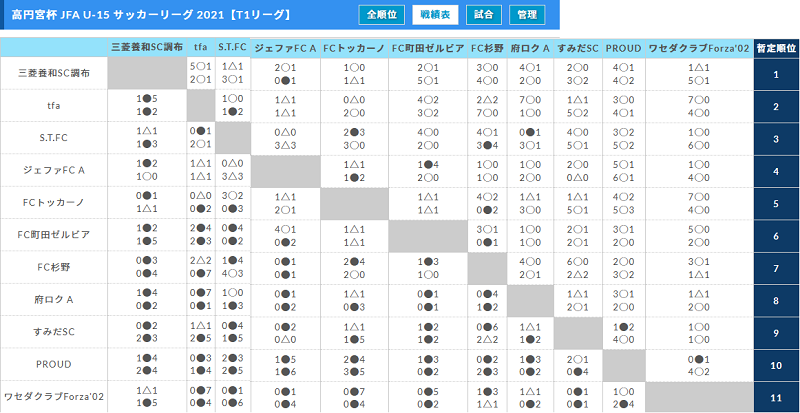Click the FCトッカーノ column header
The height and width of the screenshot is (413, 800).
pos(354,48)
